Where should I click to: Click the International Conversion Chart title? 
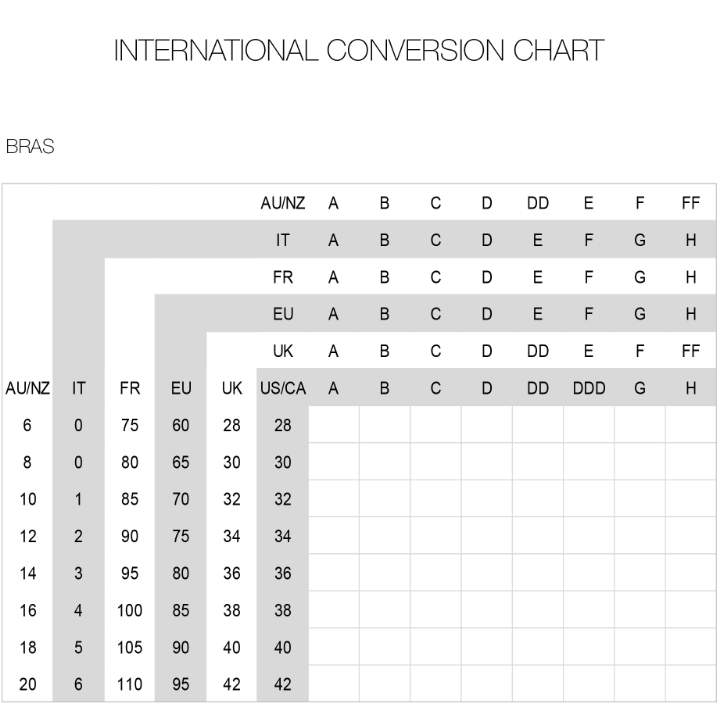coord(359,50)
